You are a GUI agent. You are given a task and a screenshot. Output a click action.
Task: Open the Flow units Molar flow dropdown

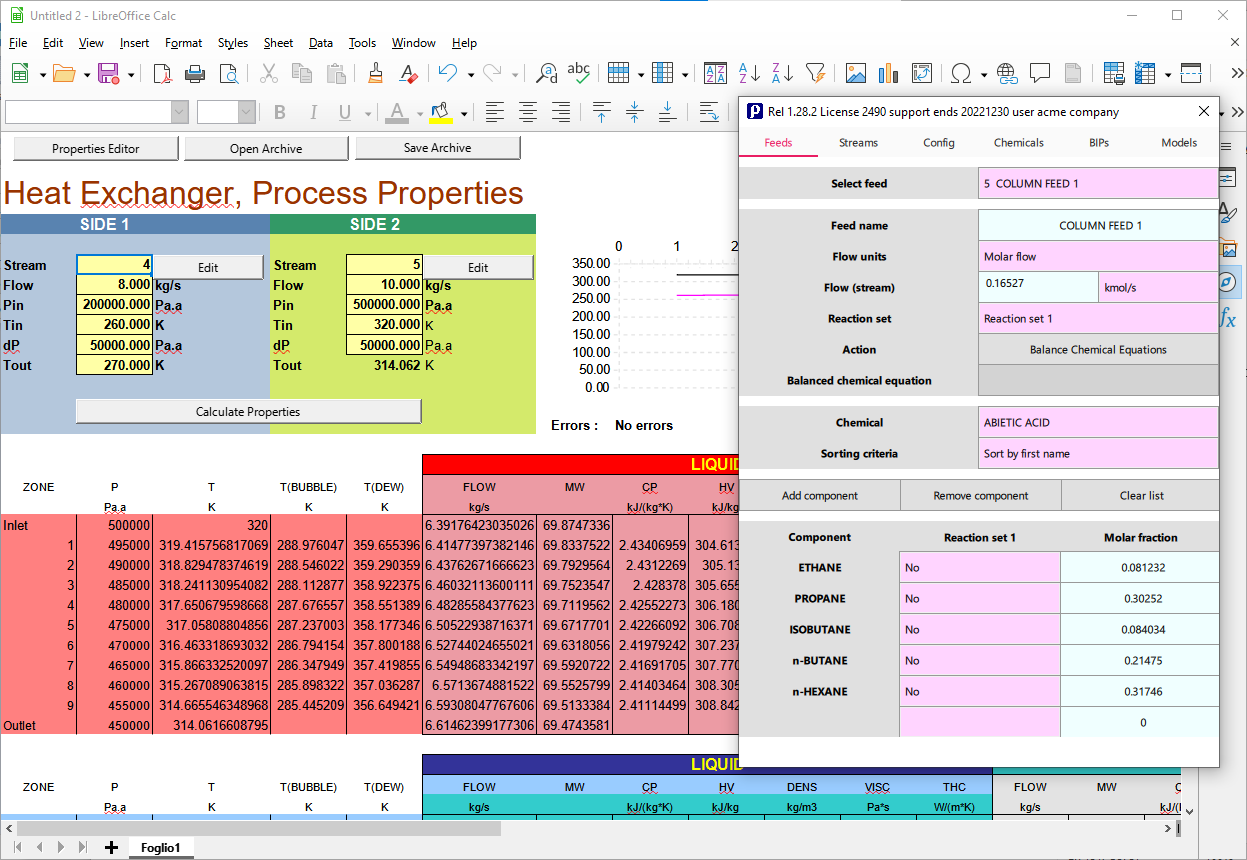(x=1098, y=256)
